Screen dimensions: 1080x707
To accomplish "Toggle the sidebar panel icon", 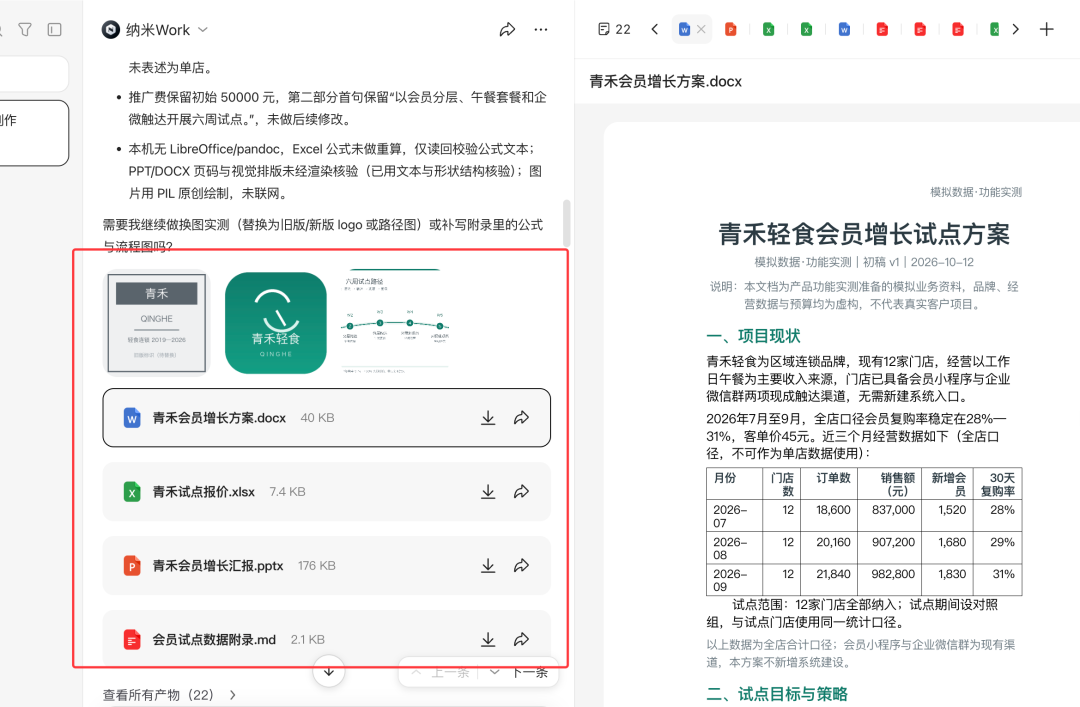I will (54, 30).
